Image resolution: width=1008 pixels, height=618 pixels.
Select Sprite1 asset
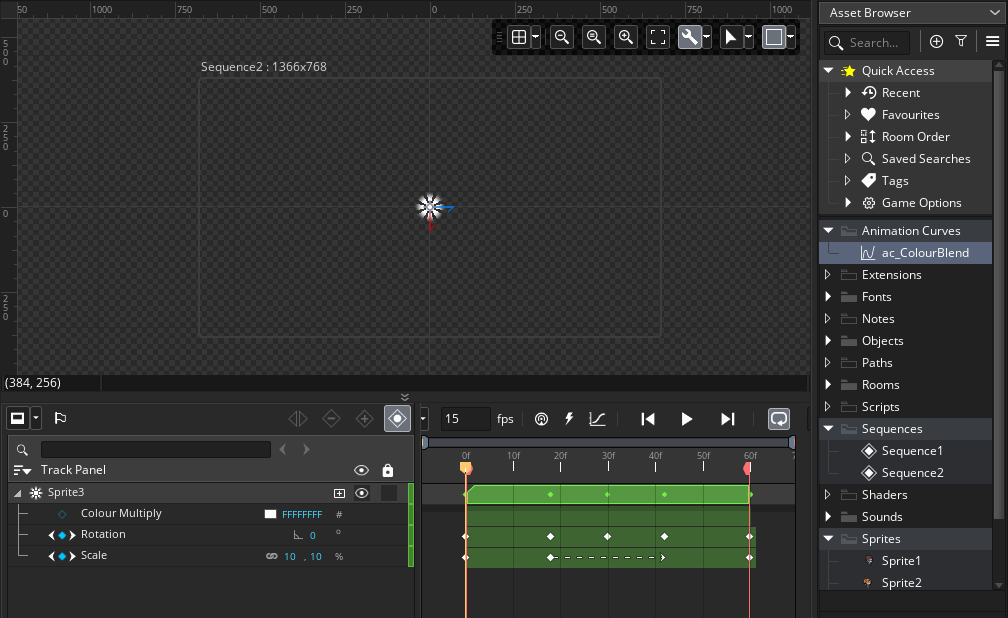(x=901, y=561)
